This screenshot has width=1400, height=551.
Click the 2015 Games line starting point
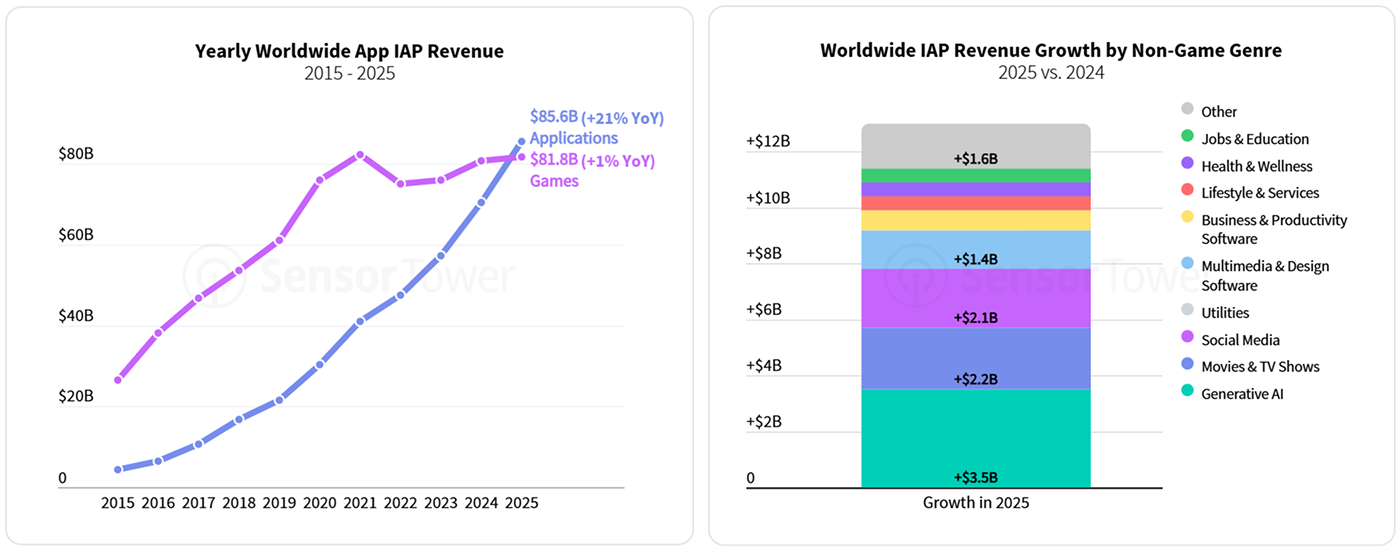coord(118,380)
